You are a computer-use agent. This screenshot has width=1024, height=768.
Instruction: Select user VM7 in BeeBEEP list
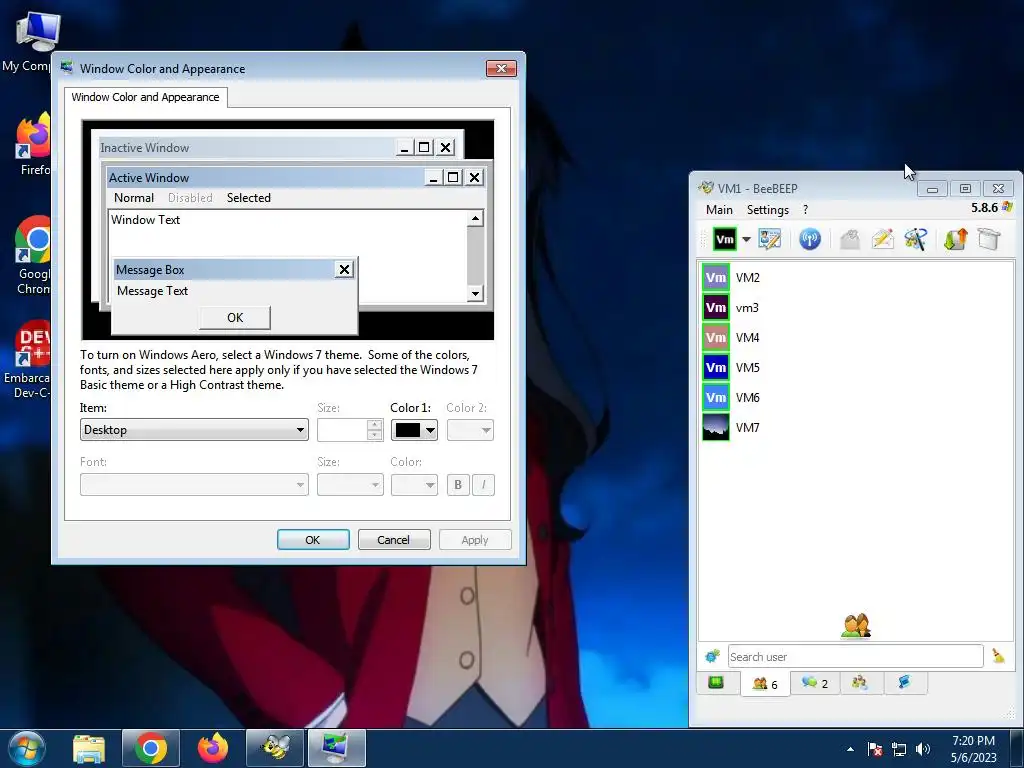856,428
